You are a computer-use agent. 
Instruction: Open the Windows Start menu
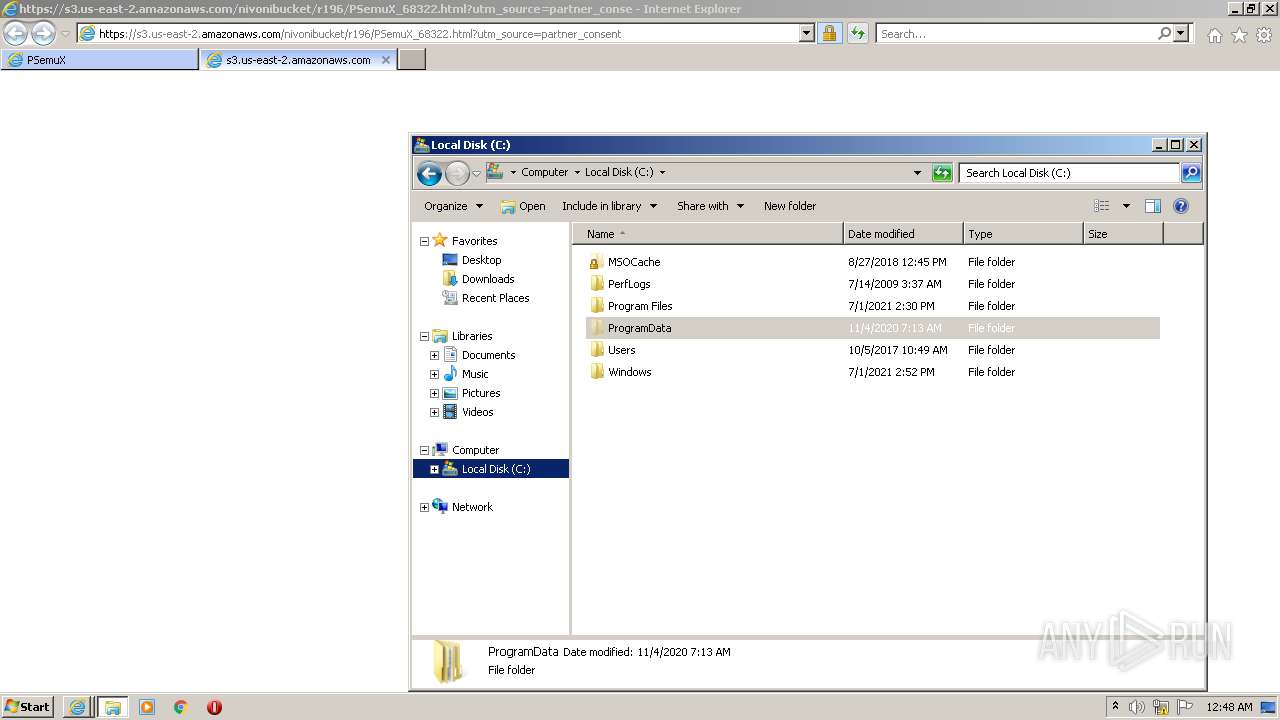pos(27,707)
